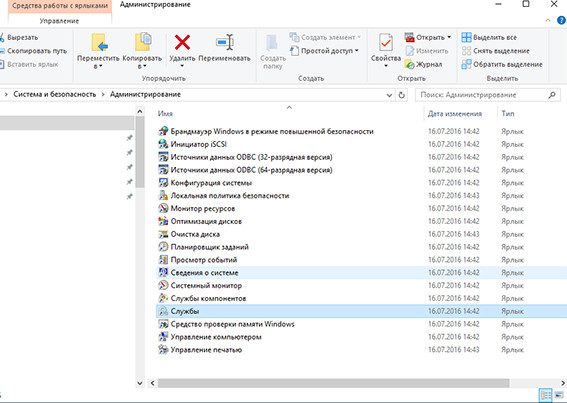Image resolution: width=567 pixels, height=403 pixels.
Task: Select the Инициатор iSCSI icon
Action: click(x=163, y=144)
